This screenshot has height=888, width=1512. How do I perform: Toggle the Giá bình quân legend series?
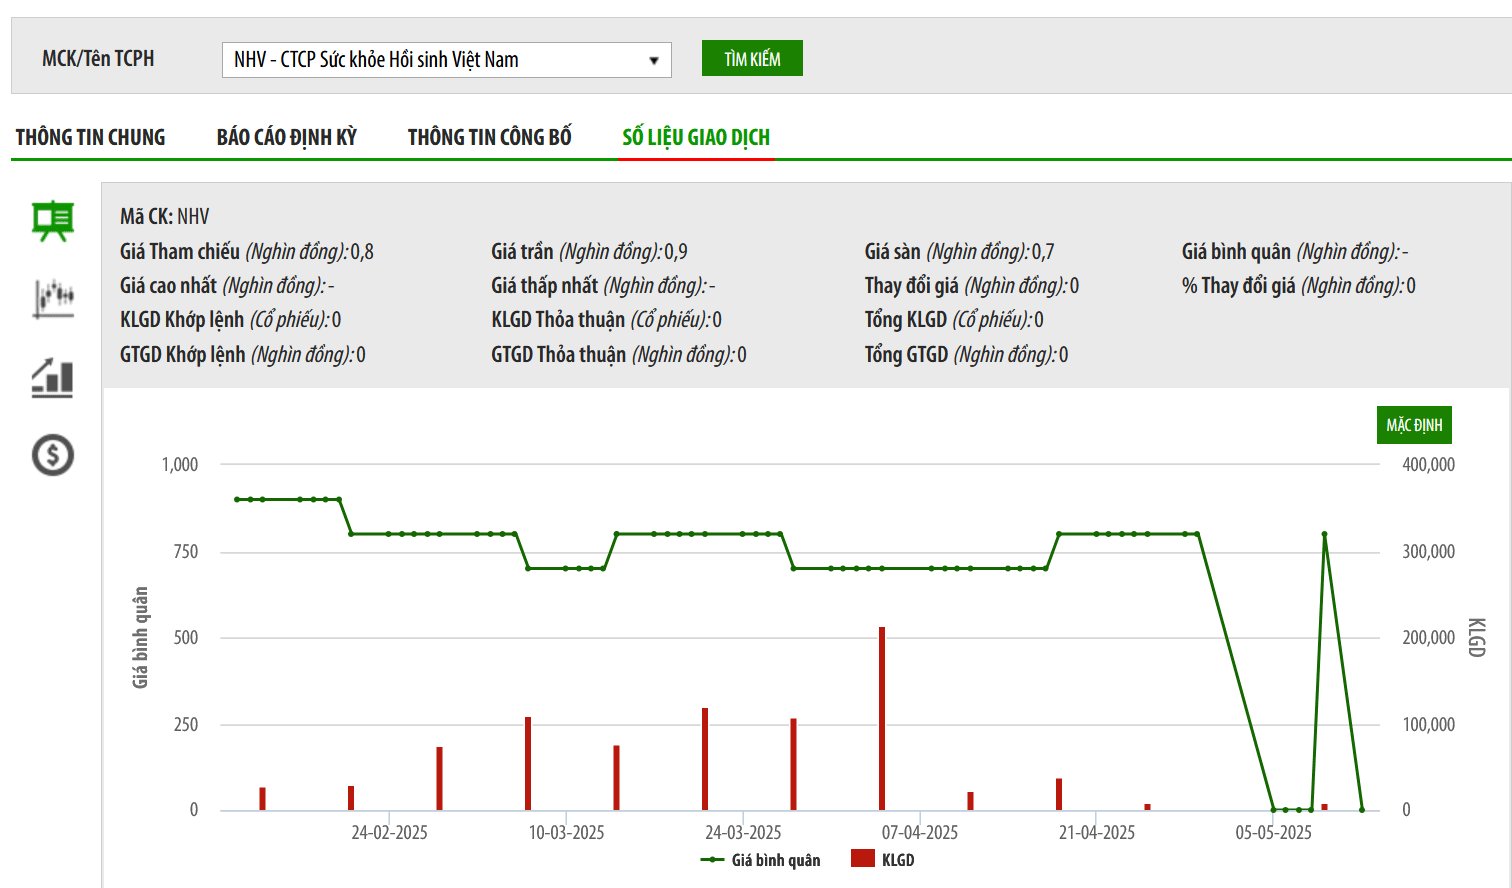762,860
